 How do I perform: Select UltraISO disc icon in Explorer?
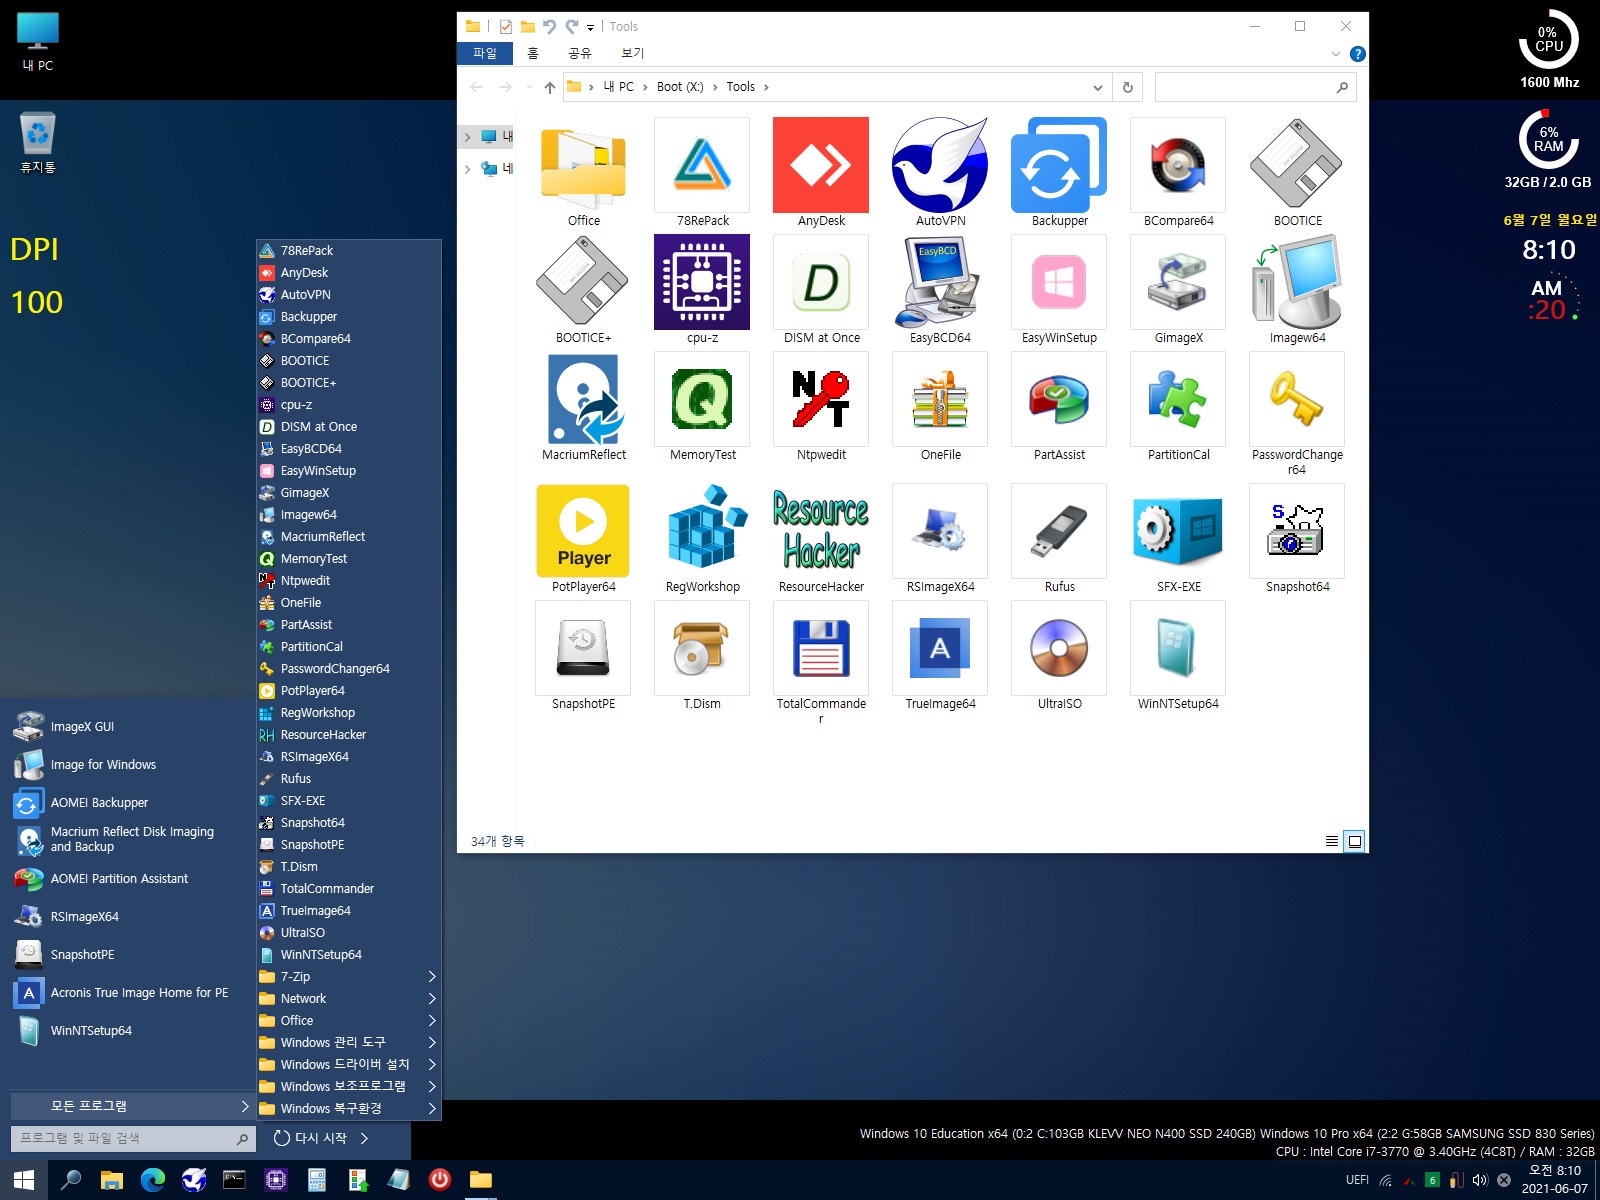pyautogui.click(x=1059, y=648)
